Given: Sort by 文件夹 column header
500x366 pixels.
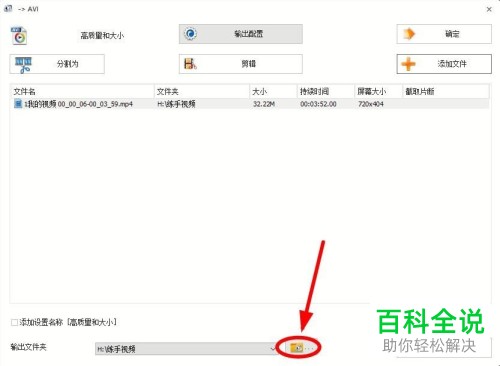Looking at the screenshot, I should (202, 91).
